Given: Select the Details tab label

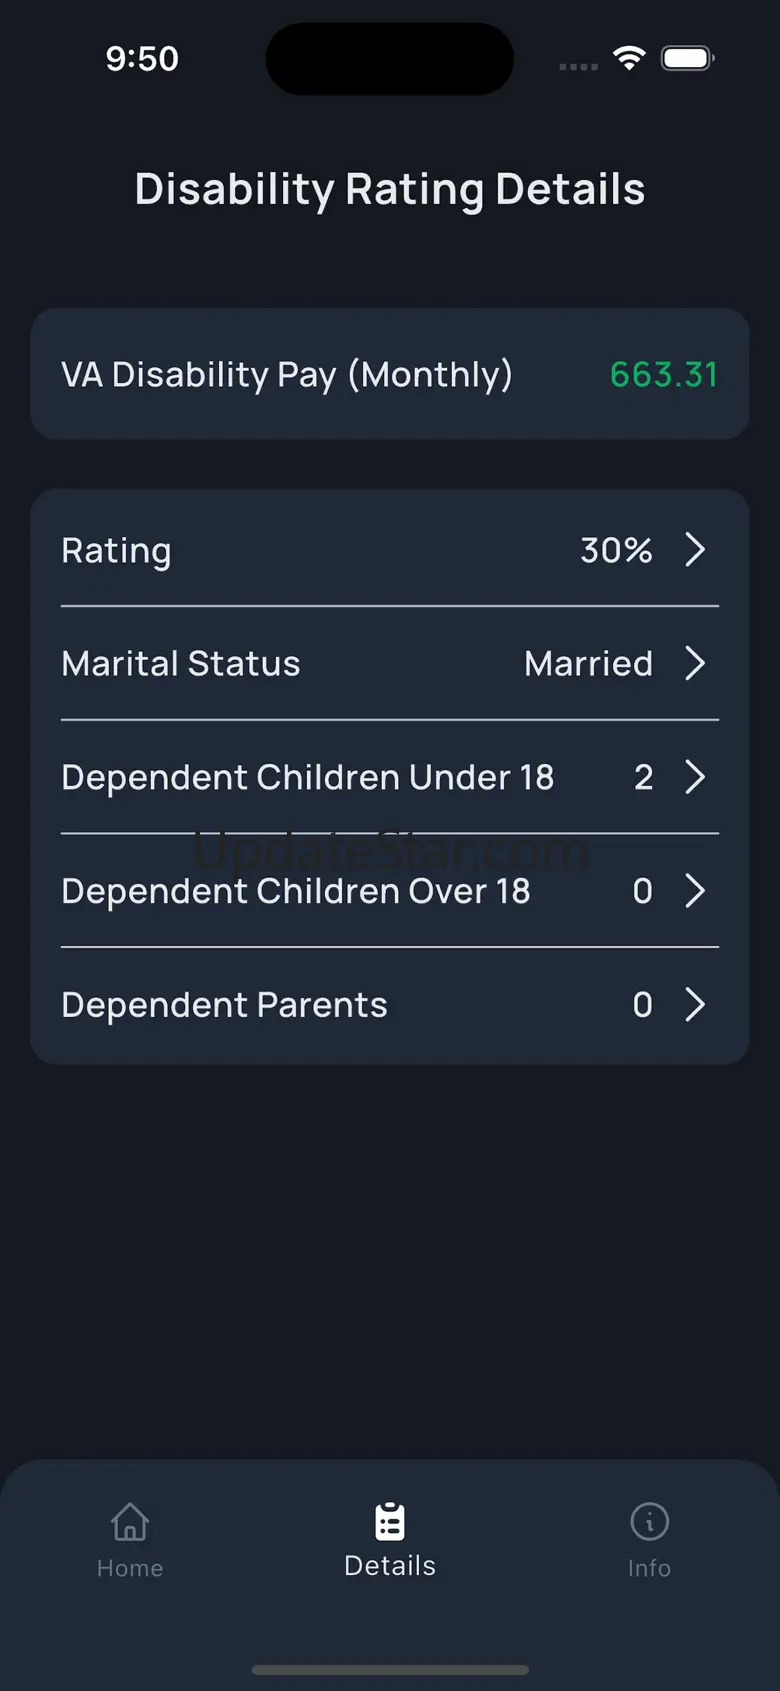Looking at the screenshot, I should pos(390,1566).
